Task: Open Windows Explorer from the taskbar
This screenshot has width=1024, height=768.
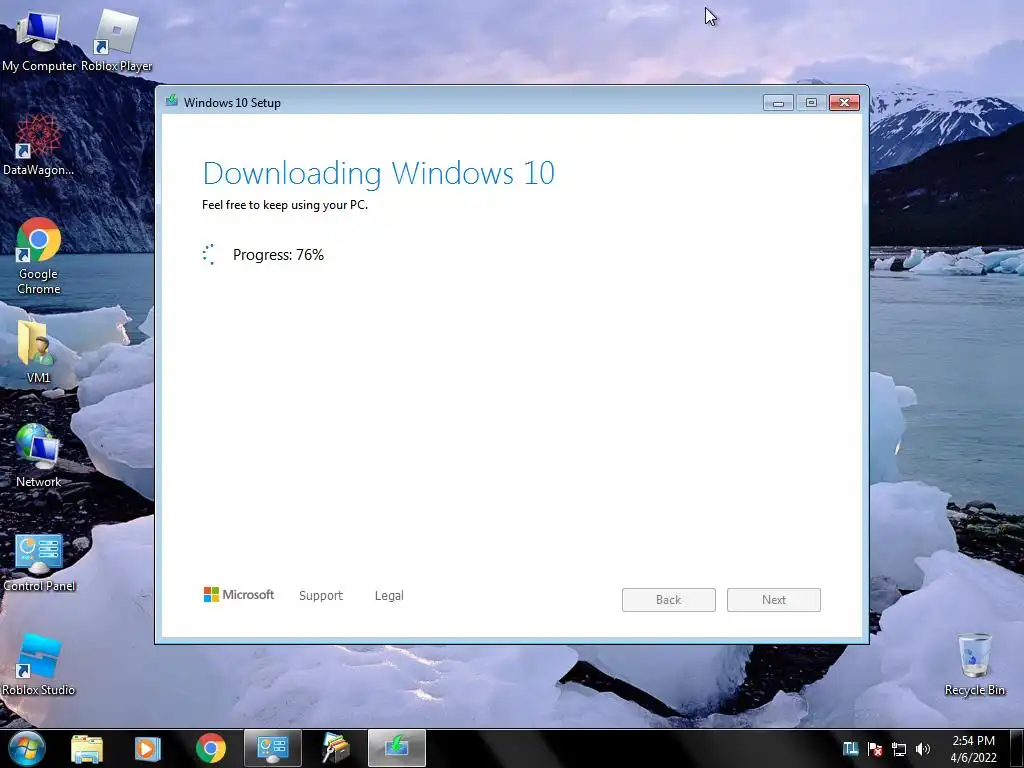Action: click(x=87, y=748)
